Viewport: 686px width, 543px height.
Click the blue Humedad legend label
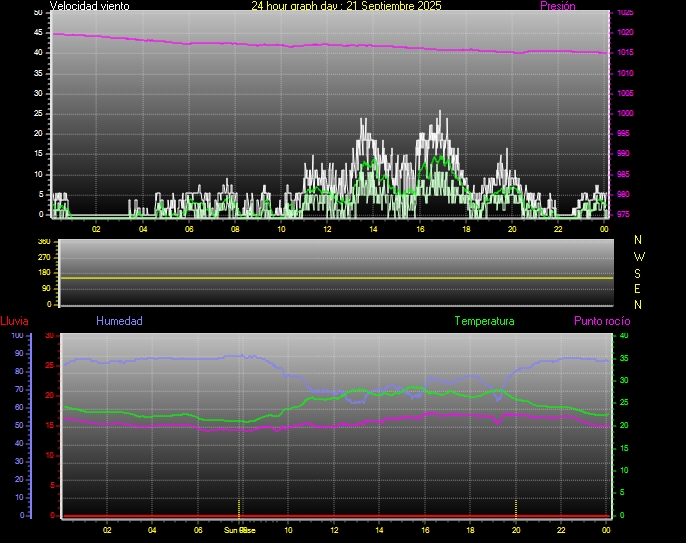click(x=119, y=321)
